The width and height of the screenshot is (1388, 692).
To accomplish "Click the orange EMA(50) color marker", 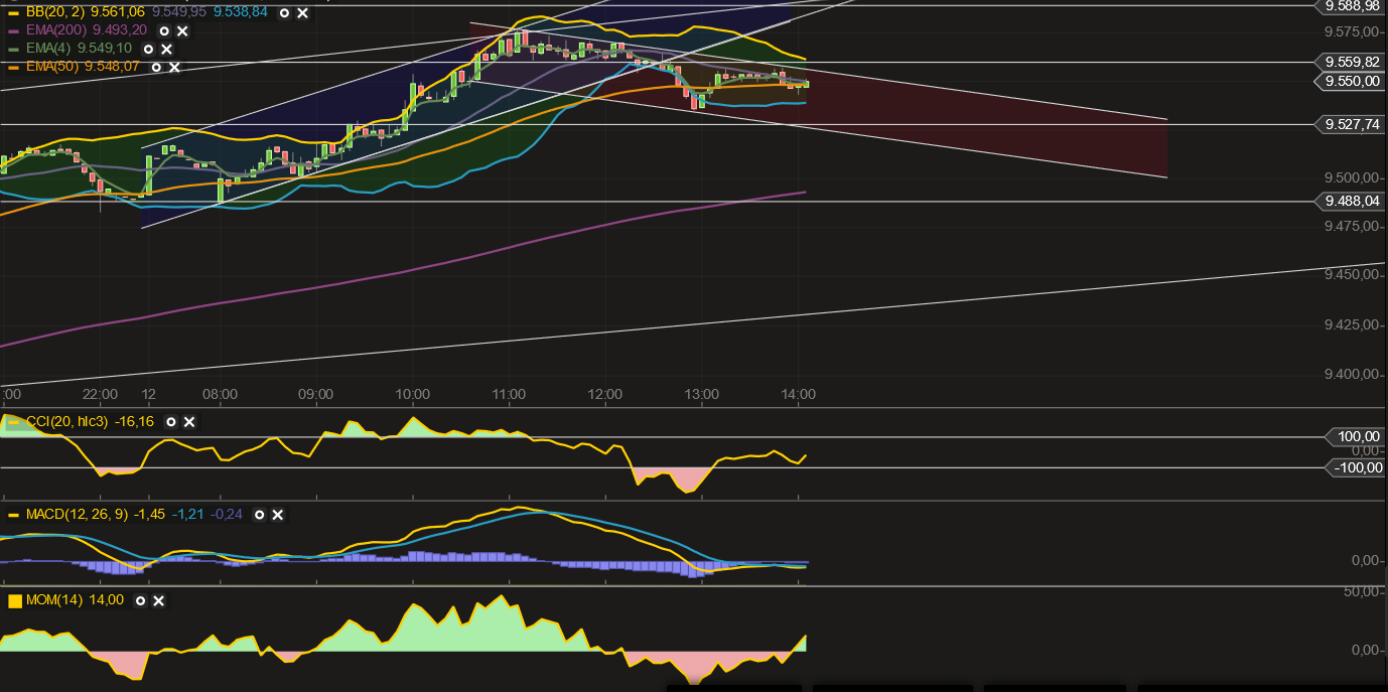I will pyautogui.click(x=12, y=67).
